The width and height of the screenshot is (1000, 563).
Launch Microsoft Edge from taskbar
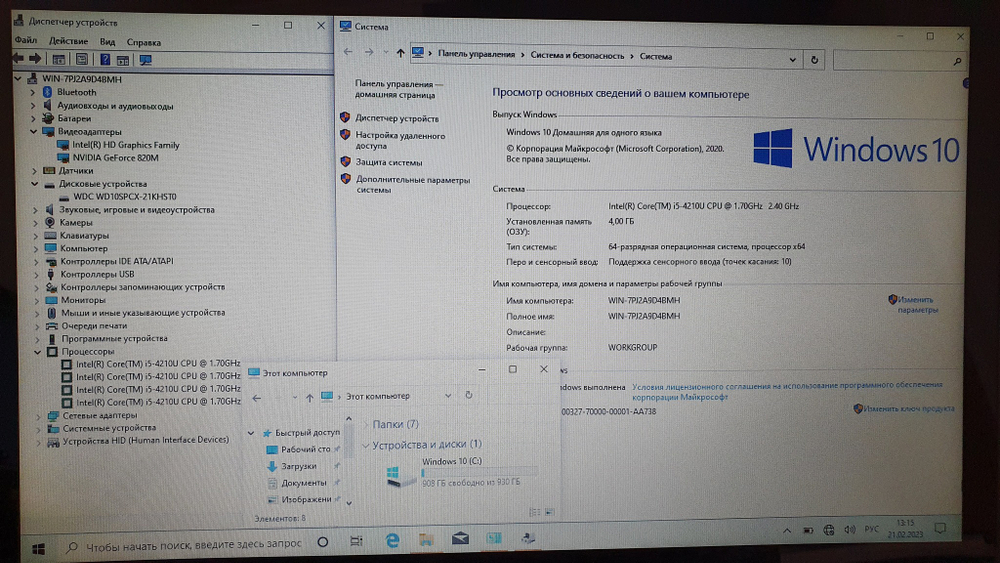(x=392, y=541)
